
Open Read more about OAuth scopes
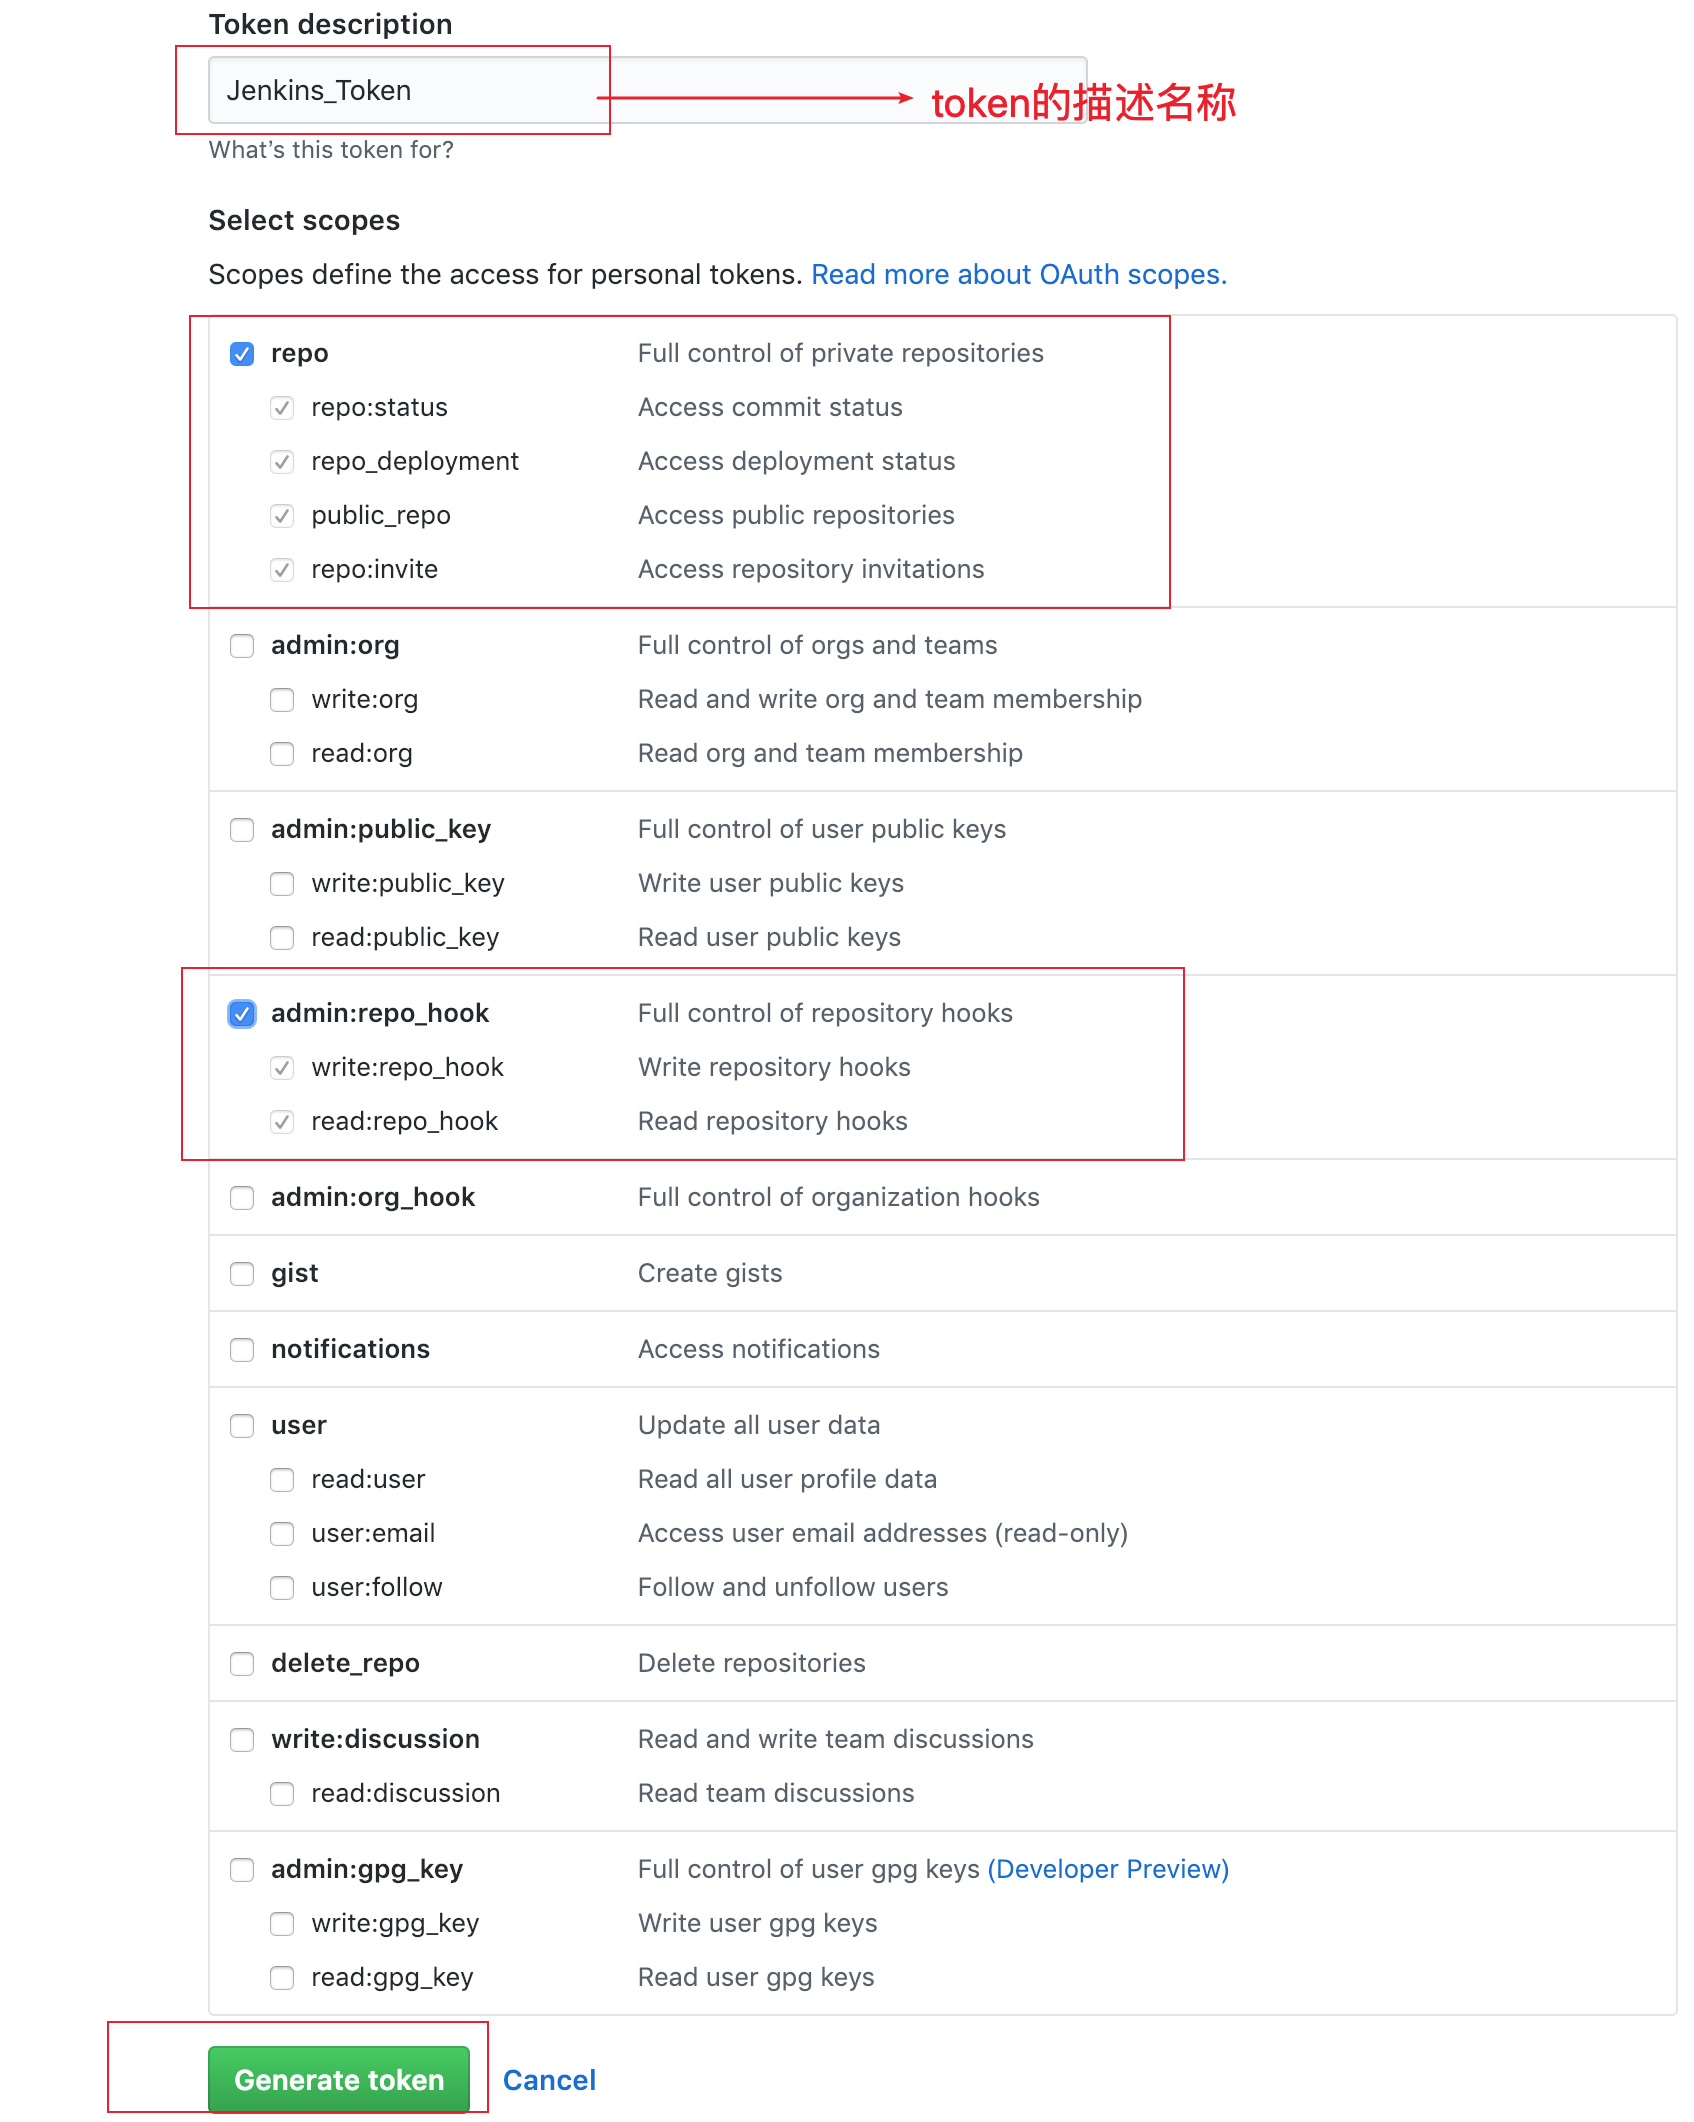click(x=1019, y=274)
